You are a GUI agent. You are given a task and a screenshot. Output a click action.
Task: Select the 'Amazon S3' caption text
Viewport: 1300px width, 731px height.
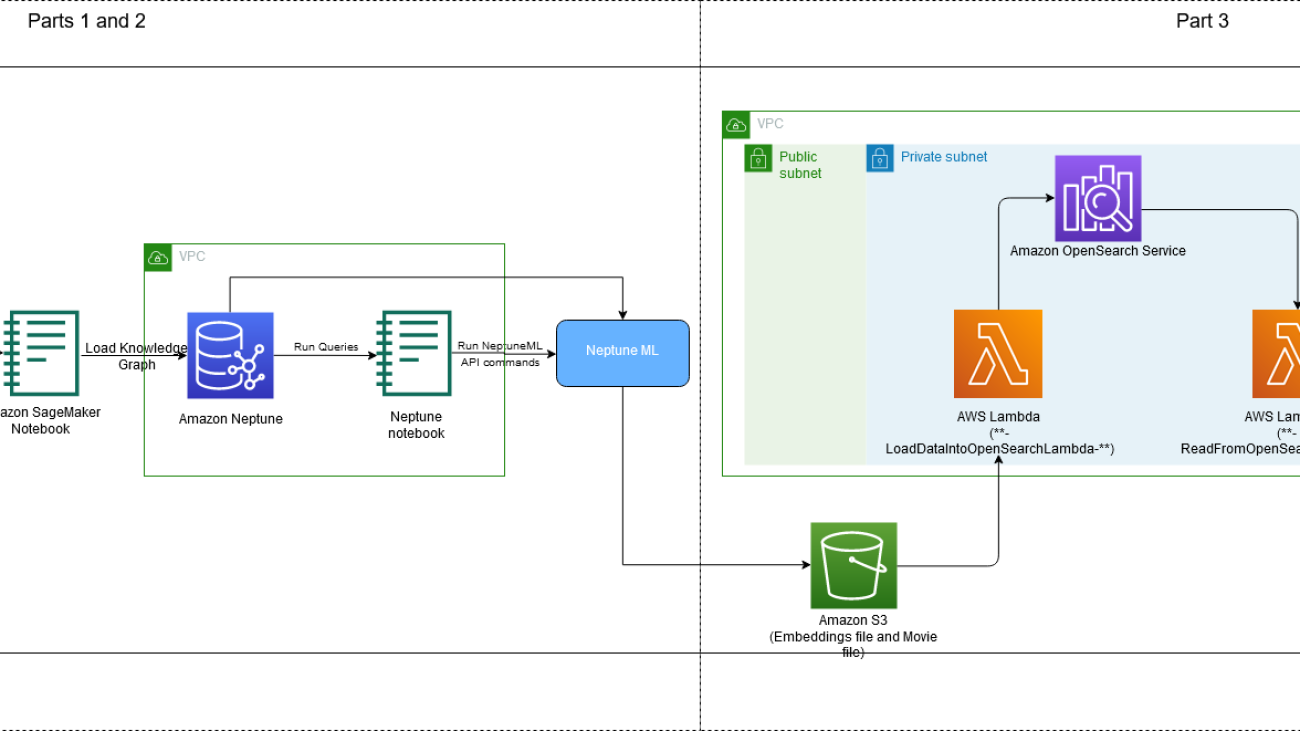click(853, 620)
